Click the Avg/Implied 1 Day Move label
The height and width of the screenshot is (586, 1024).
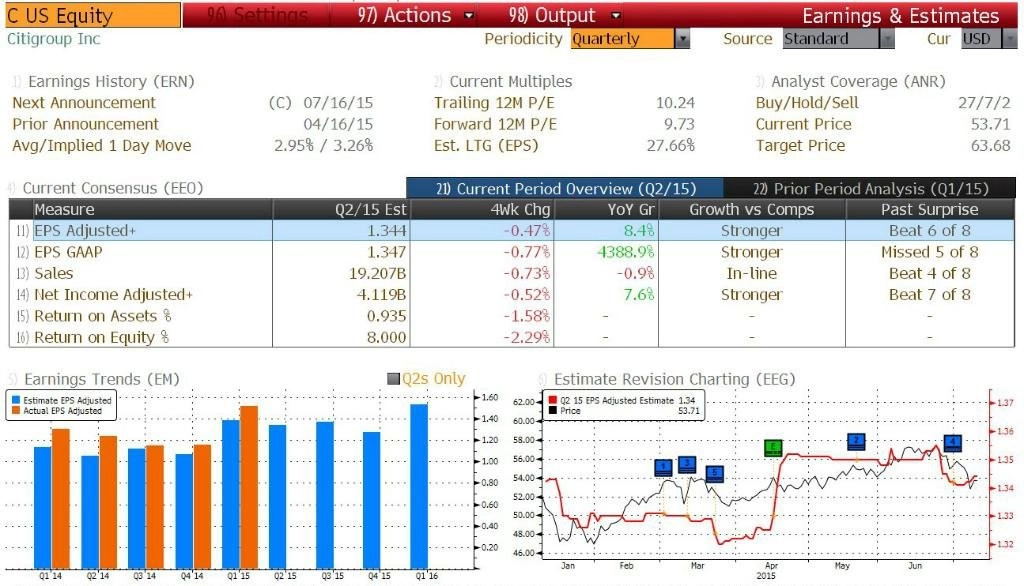point(102,146)
